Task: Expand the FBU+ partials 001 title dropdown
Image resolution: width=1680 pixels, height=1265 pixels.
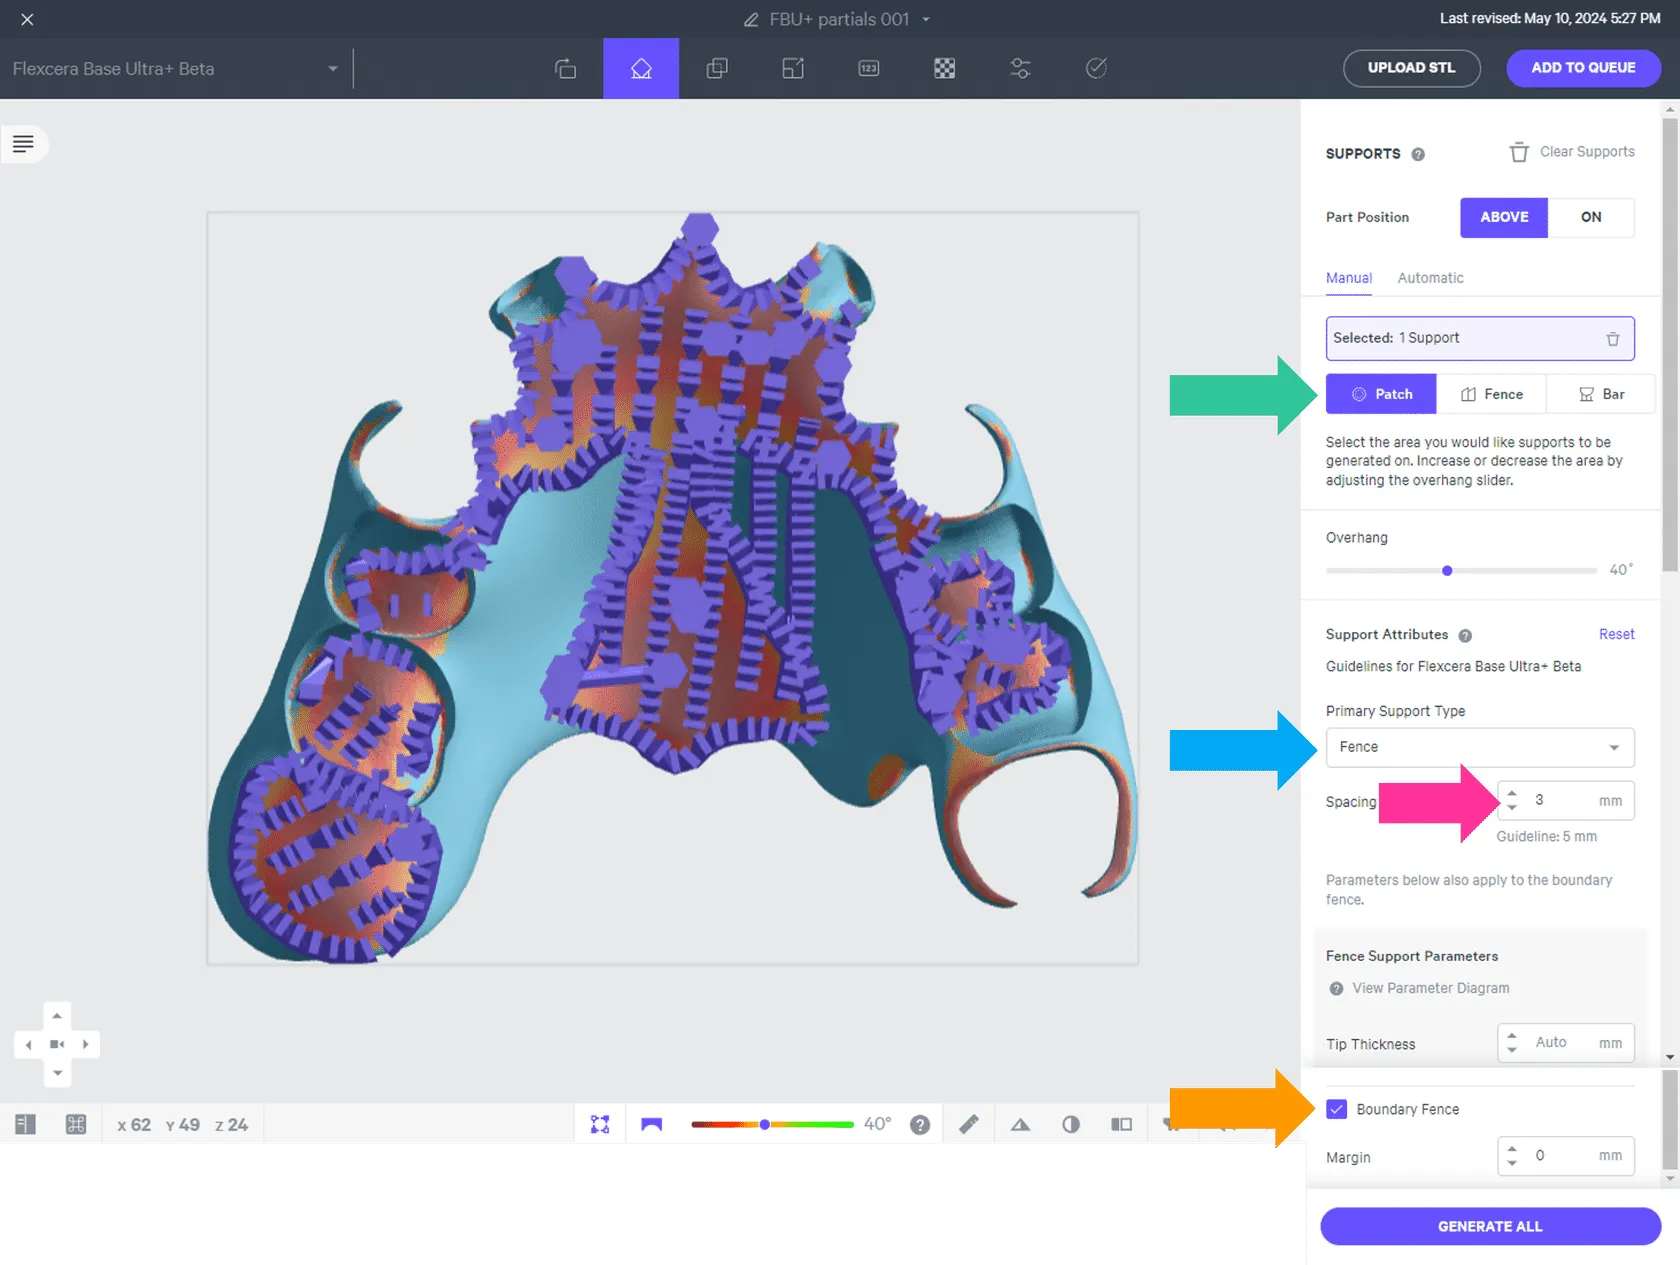Action: [x=926, y=19]
